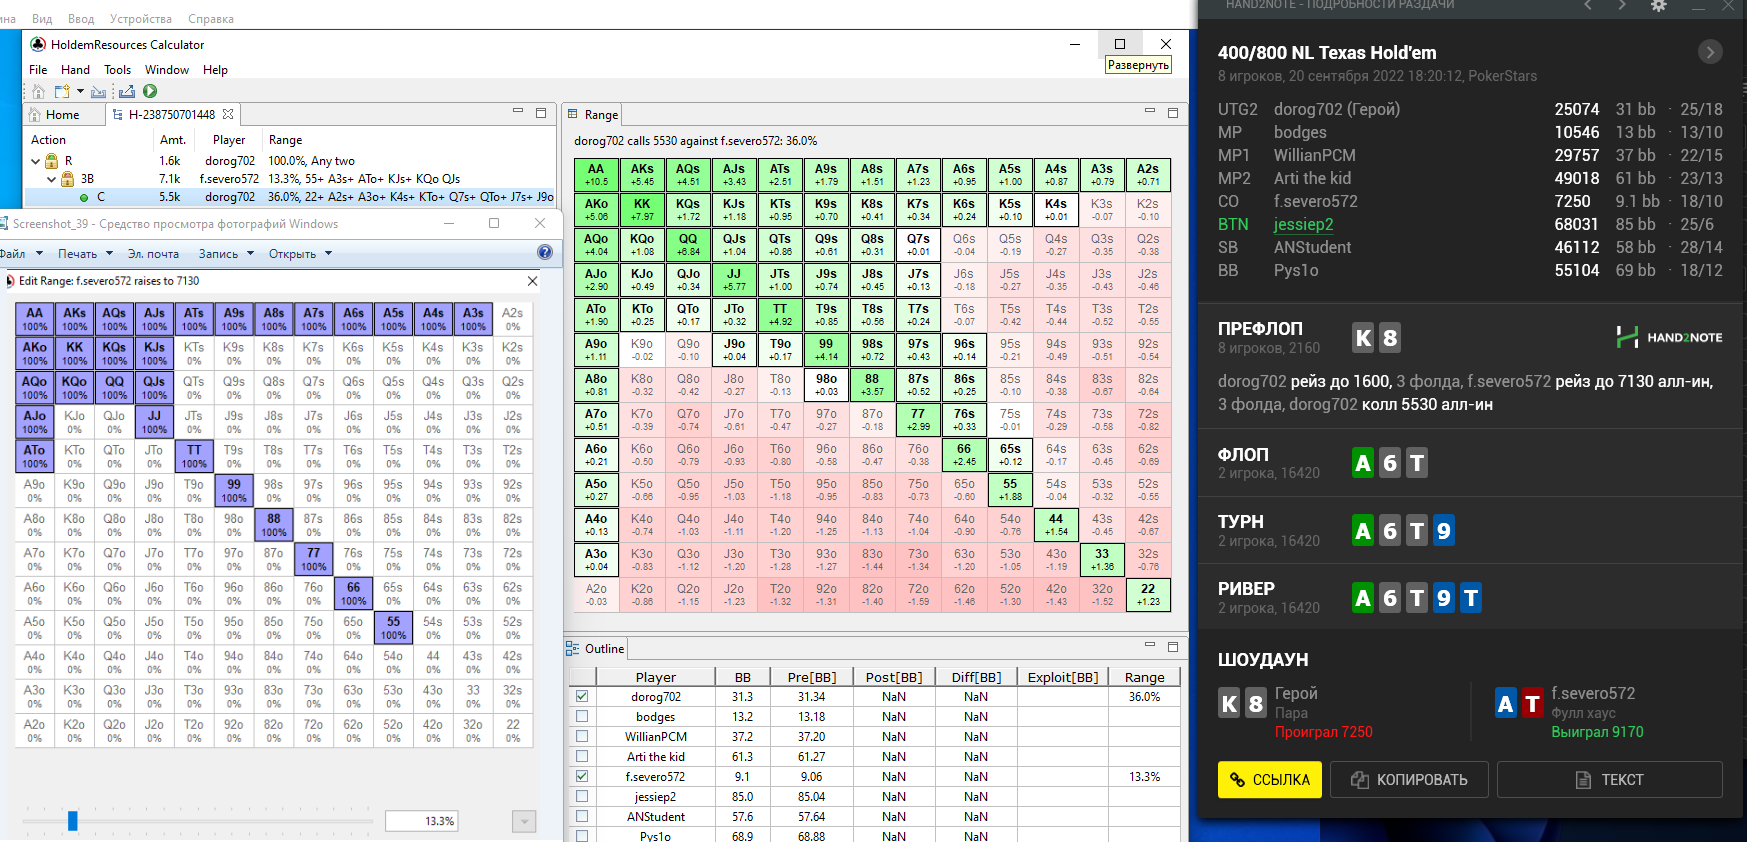Maximize the hand tree panel
The width and height of the screenshot is (1747, 842).
coord(541,112)
